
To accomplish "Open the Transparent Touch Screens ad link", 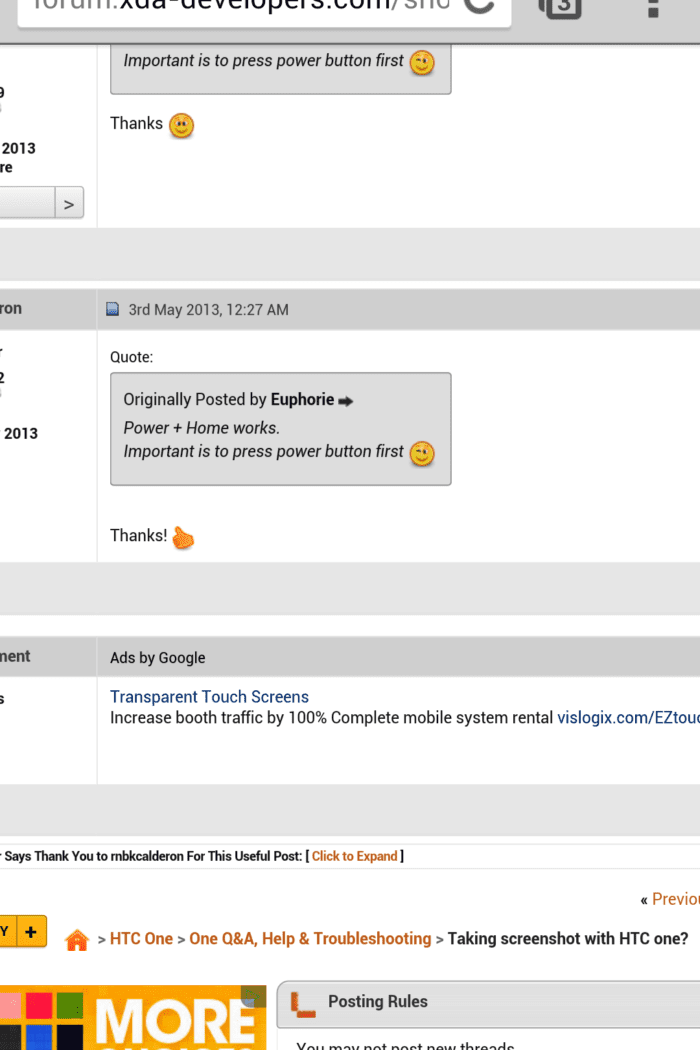I will [209, 697].
